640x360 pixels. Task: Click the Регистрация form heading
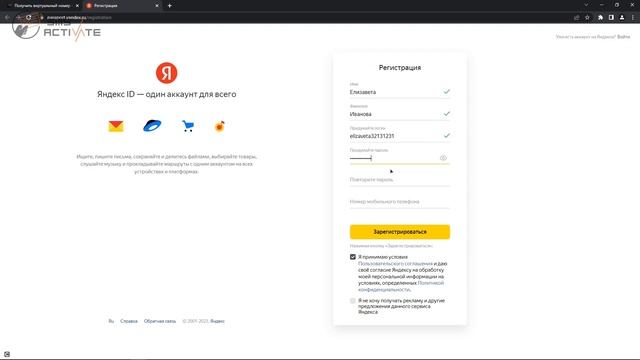coord(400,68)
